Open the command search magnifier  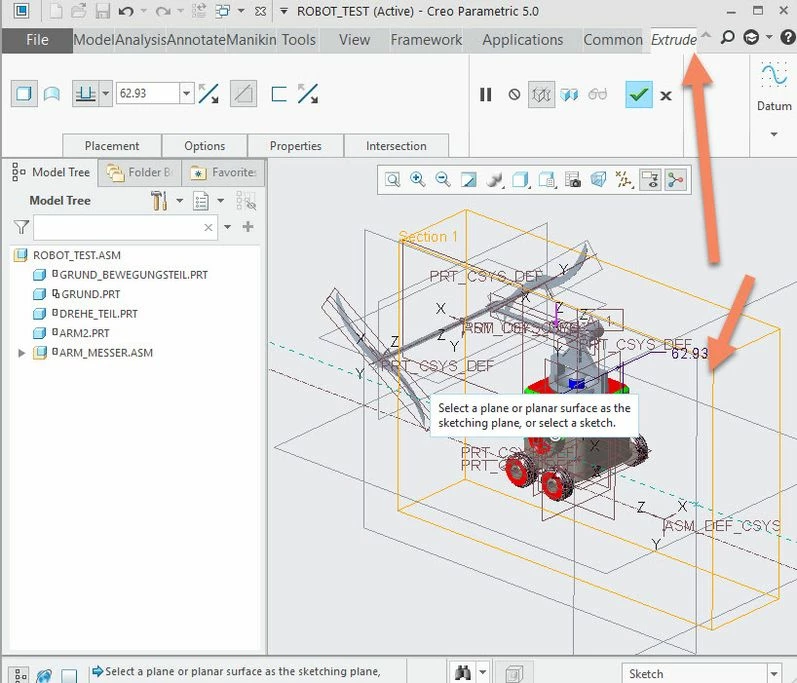click(x=727, y=38)
